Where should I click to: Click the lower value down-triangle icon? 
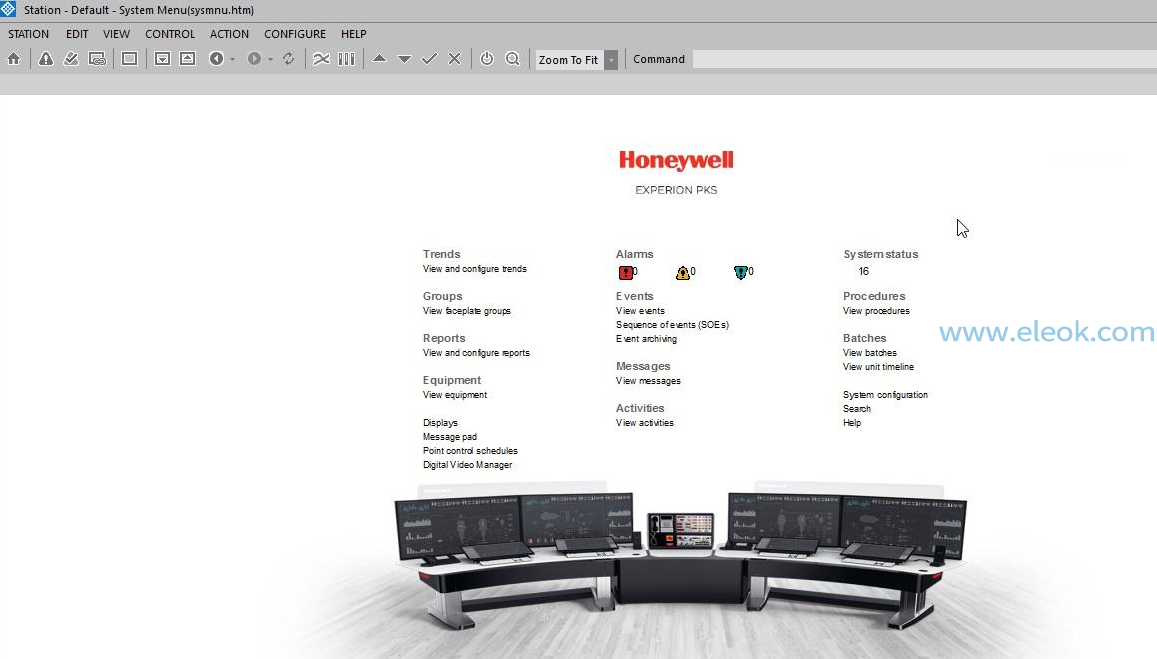pyautogui.click(x=404, y=59)
